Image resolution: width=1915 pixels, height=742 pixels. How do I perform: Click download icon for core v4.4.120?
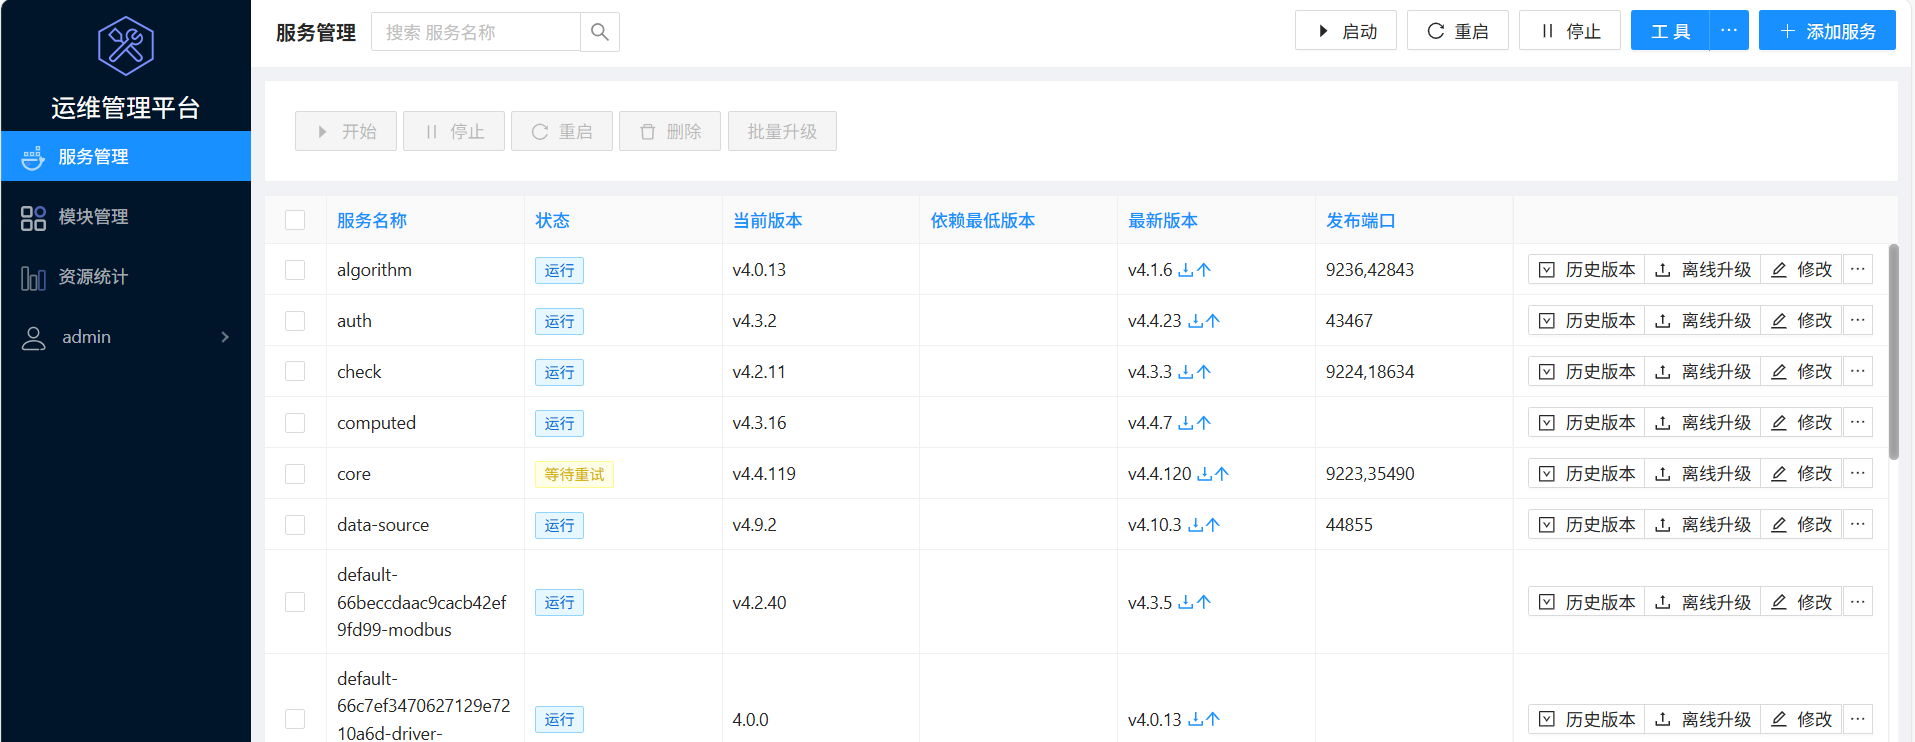click(x=1204, y=474)
